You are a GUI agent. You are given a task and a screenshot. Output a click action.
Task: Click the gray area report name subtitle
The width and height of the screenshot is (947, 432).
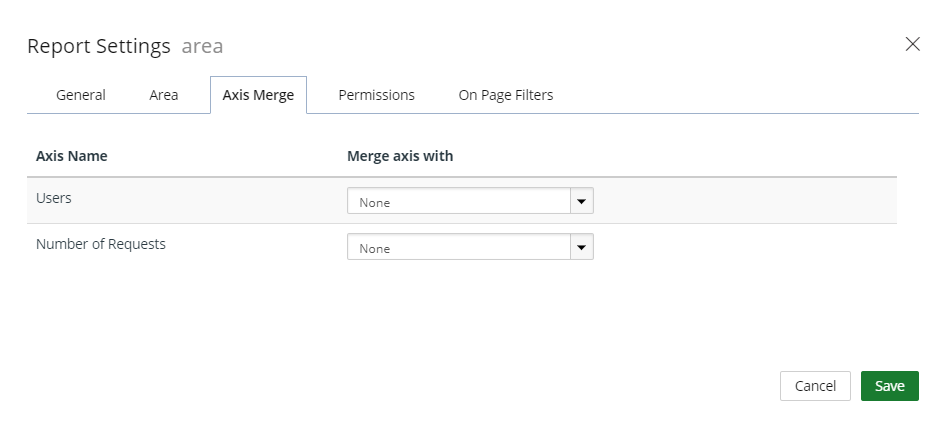tap(202, 46)
